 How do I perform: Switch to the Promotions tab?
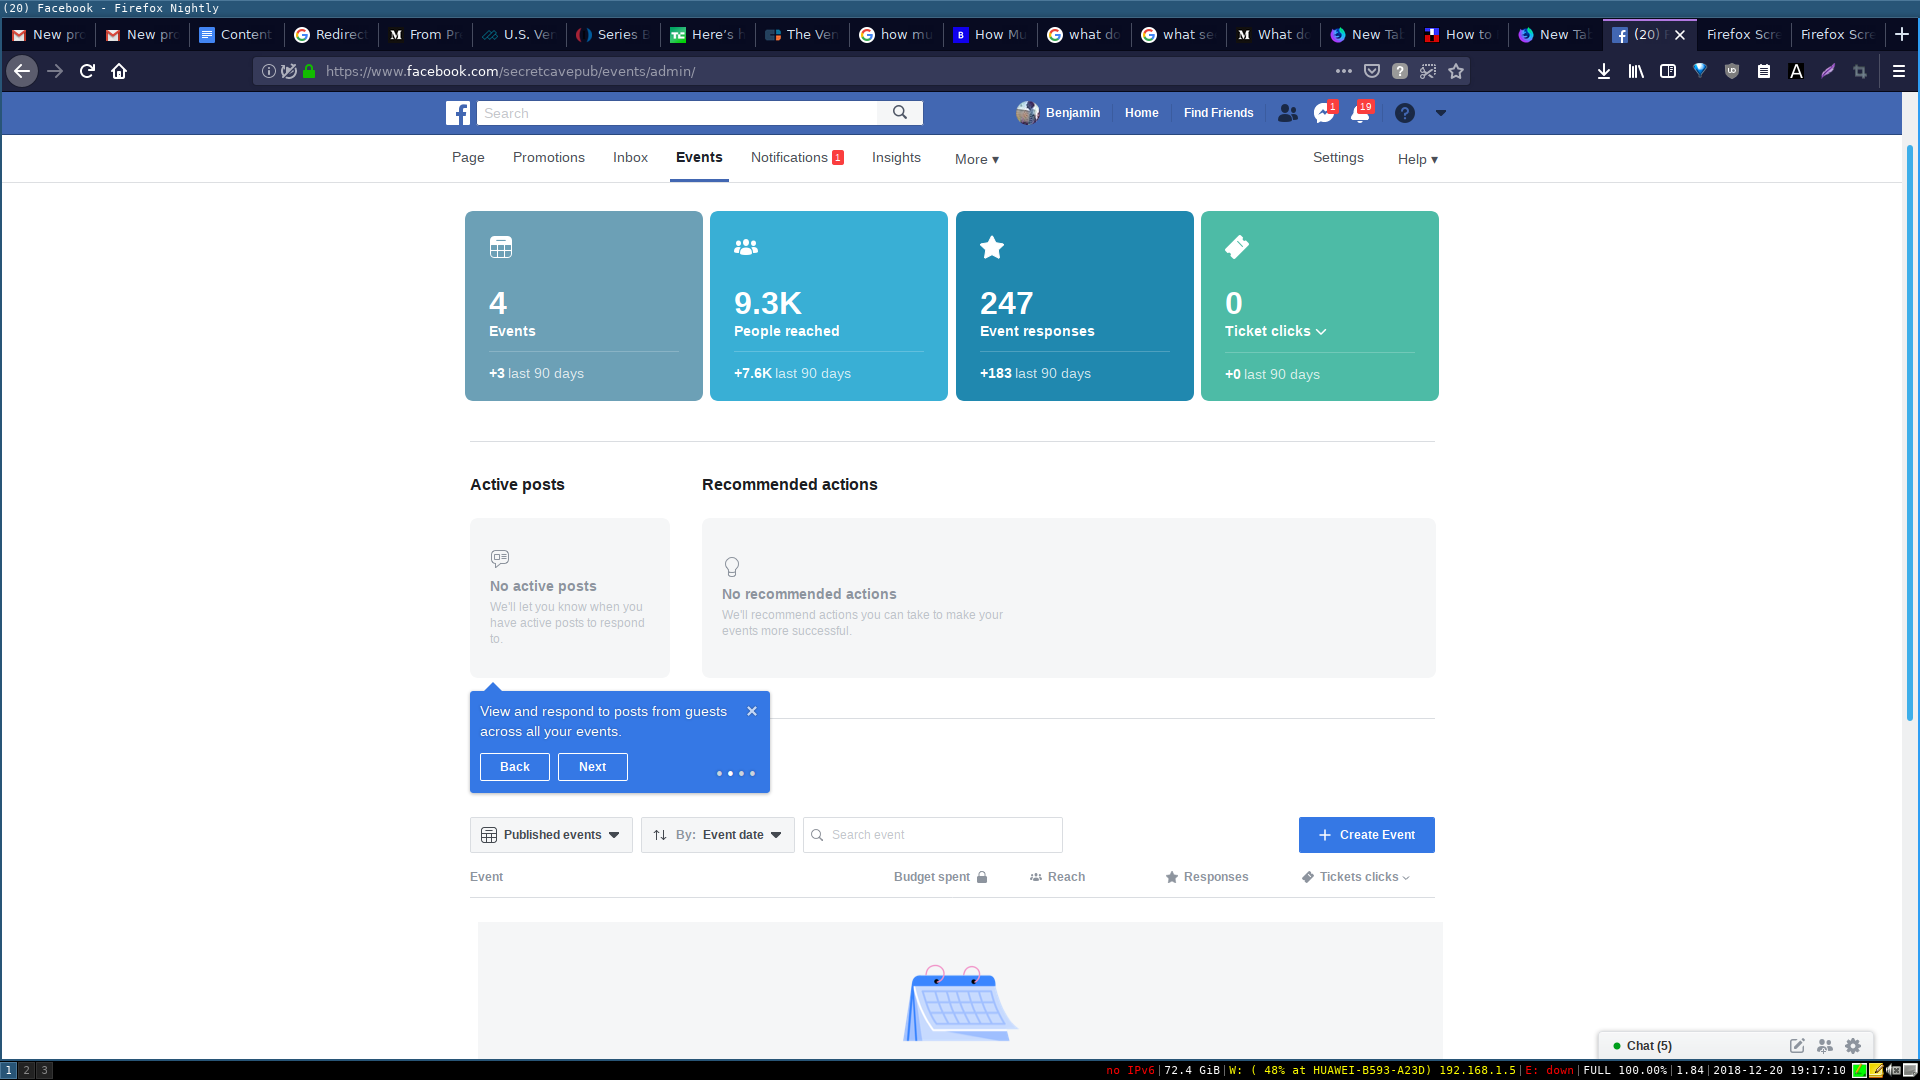point(549,157)
